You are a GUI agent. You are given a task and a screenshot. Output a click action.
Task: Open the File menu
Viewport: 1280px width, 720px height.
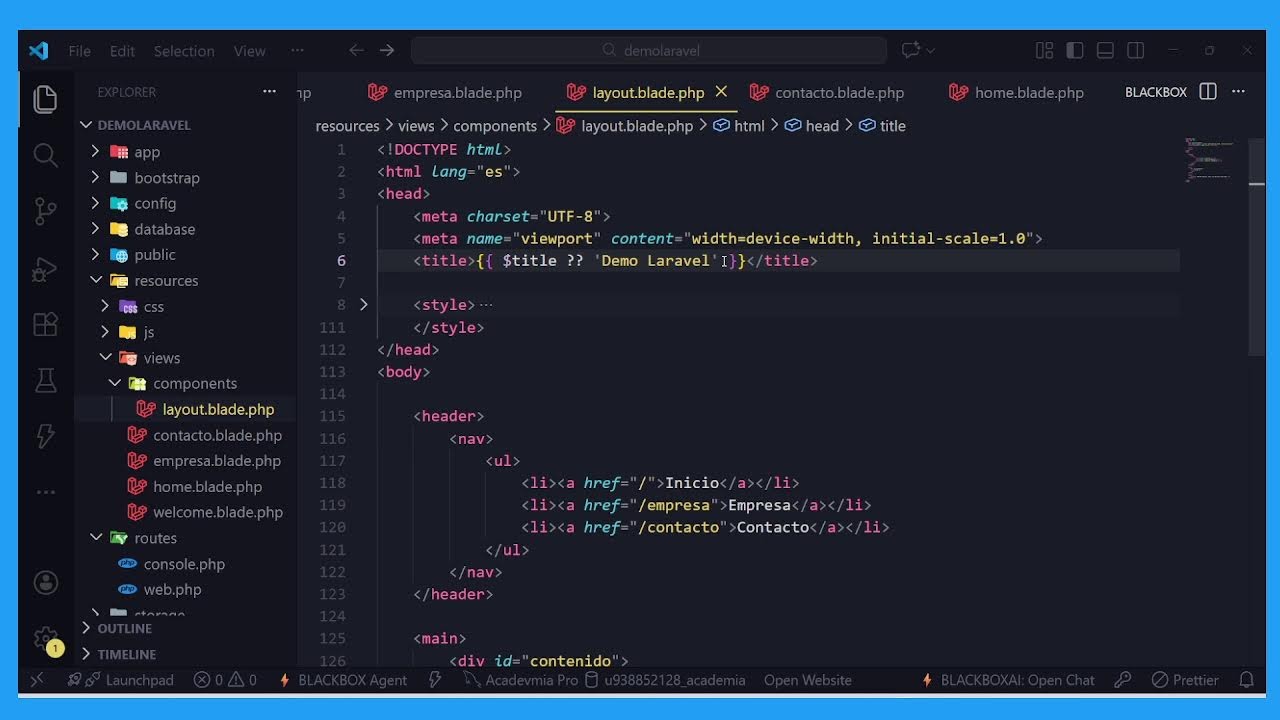click(x=80, y=51)
